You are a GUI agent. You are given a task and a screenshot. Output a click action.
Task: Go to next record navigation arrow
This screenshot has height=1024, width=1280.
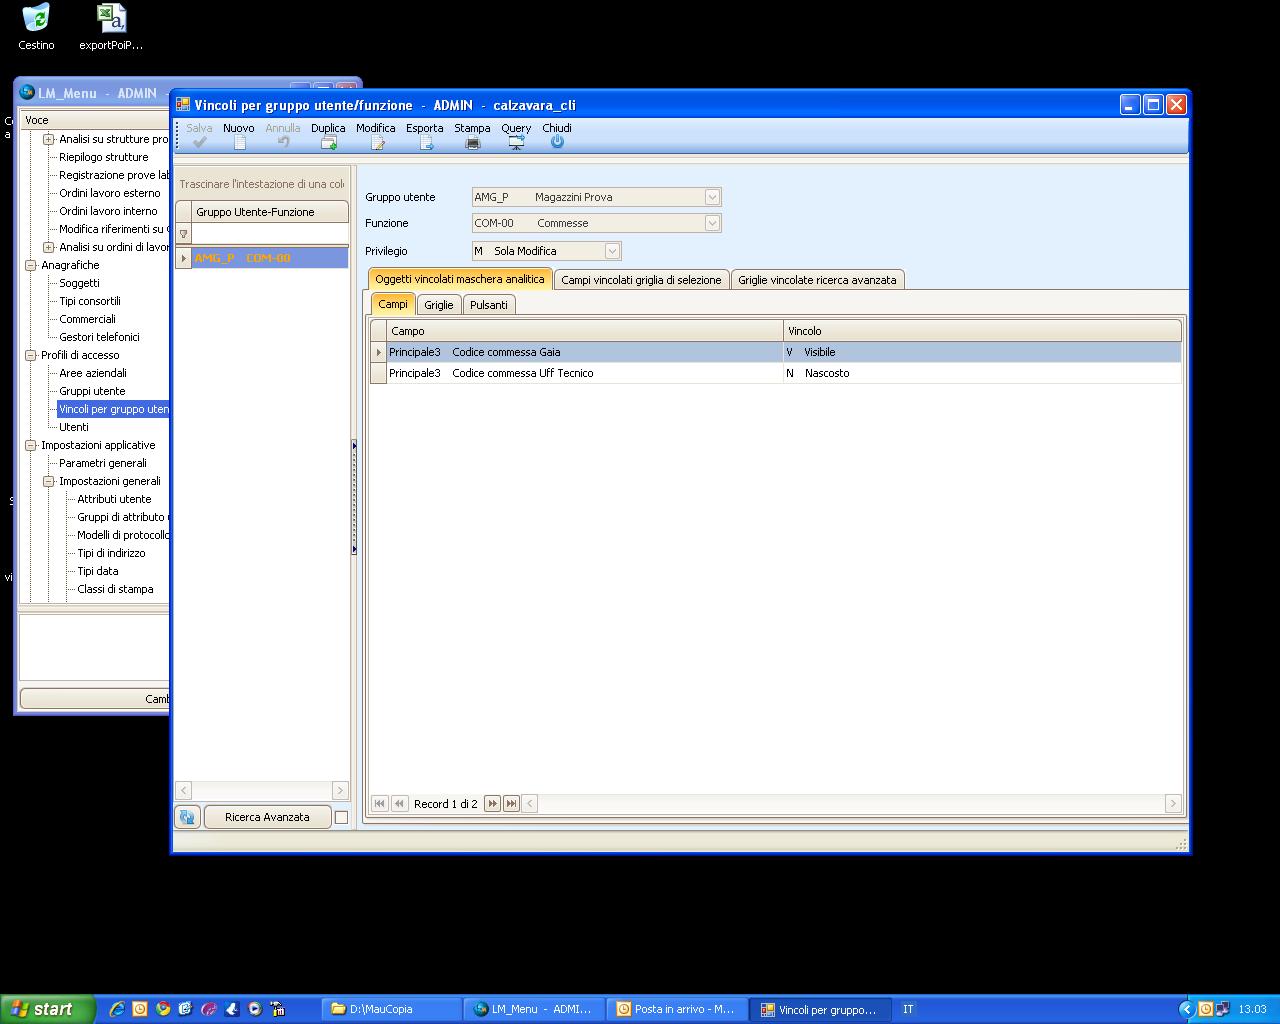coord(492,803)
